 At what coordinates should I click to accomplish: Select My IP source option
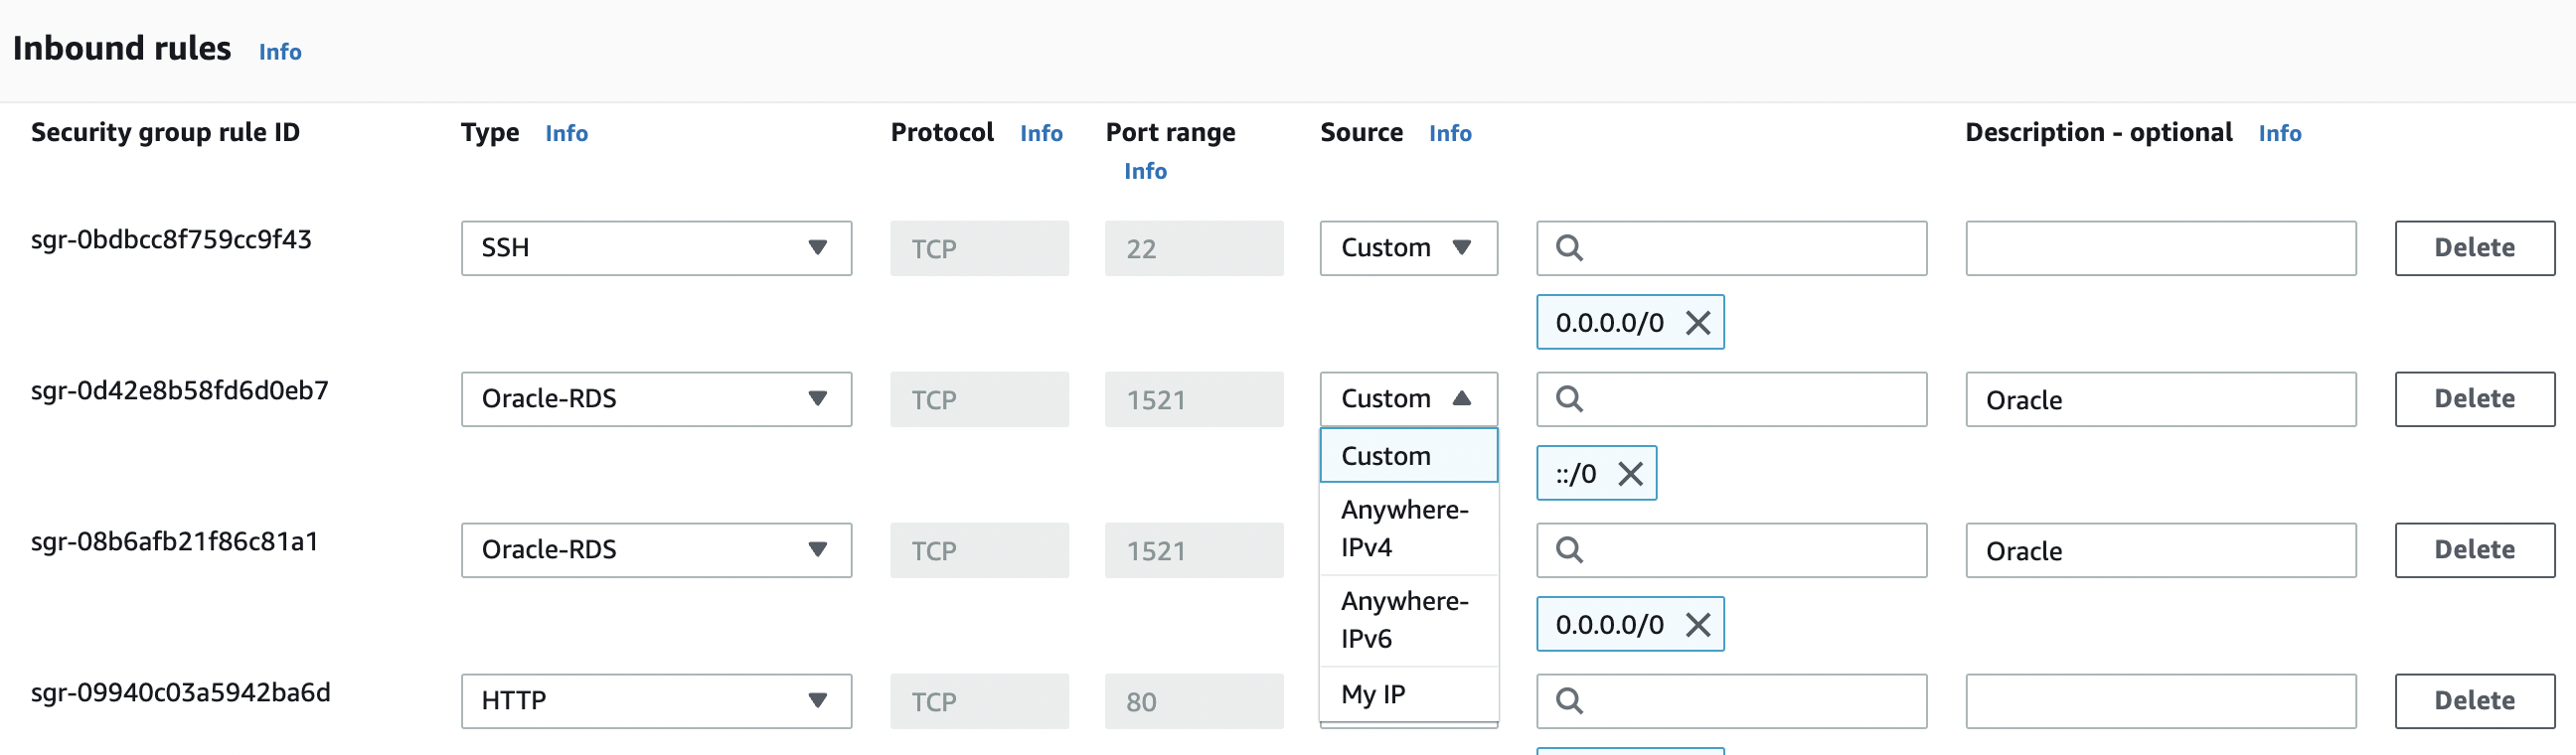pyautogui.click(x=1408, y=694)
